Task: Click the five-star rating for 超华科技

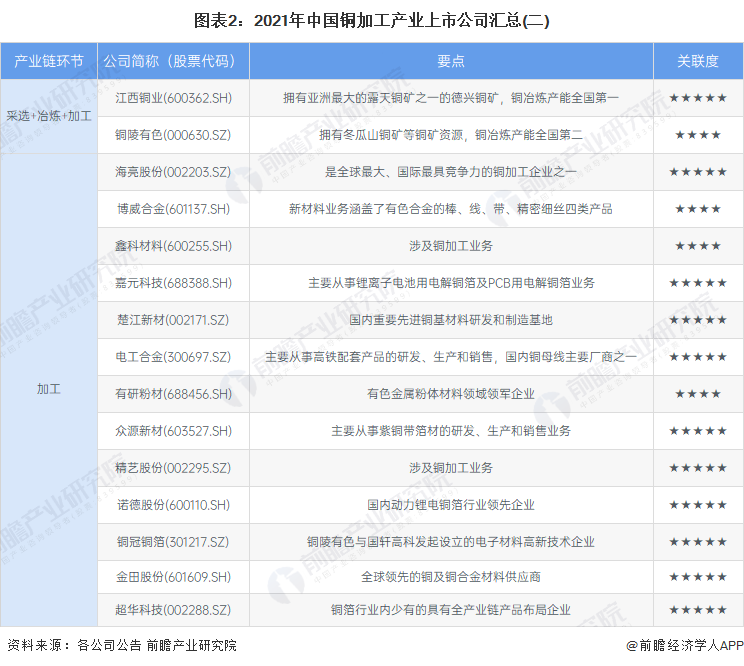Action: [698, 610]
